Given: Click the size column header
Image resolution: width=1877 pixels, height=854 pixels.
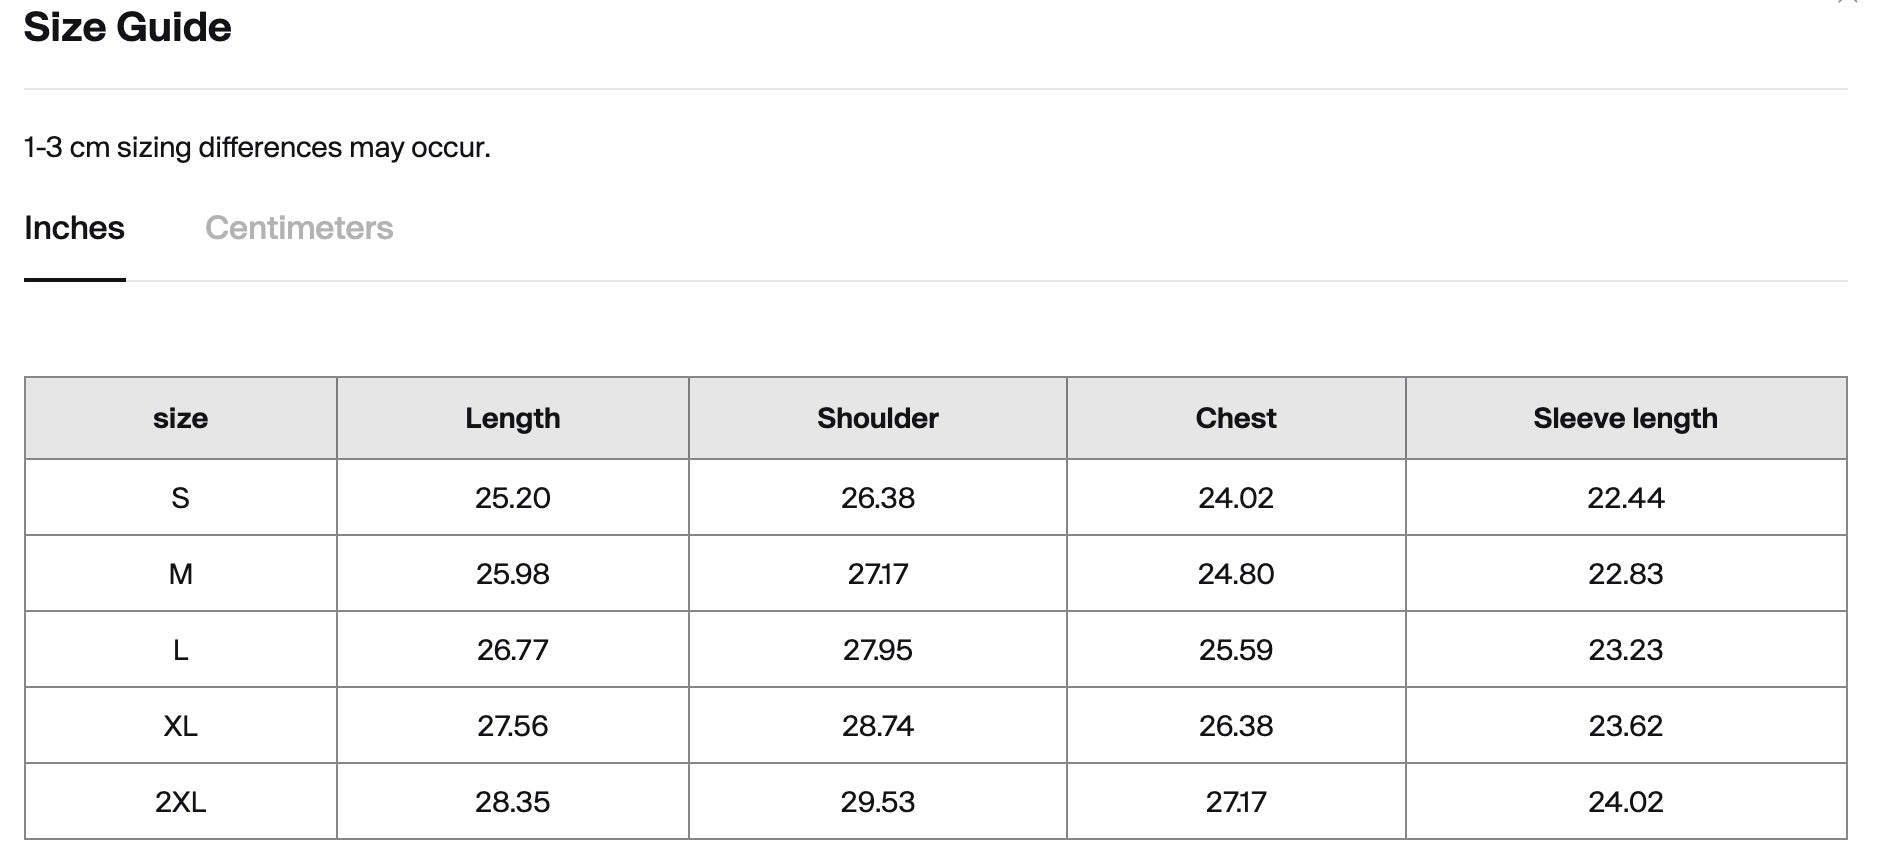Looking at the screenshot, I should (180, 418).
